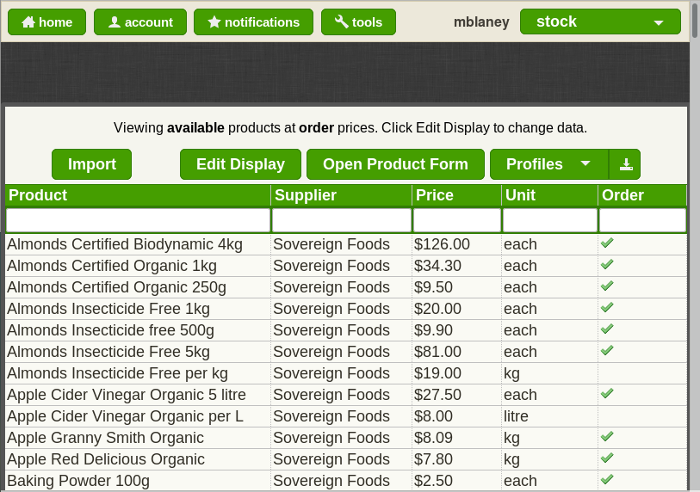The image size is (700, 492).
Task: Toggle order checkmark for Almonds Certified Organic 250g
Action: coord(607,286)
